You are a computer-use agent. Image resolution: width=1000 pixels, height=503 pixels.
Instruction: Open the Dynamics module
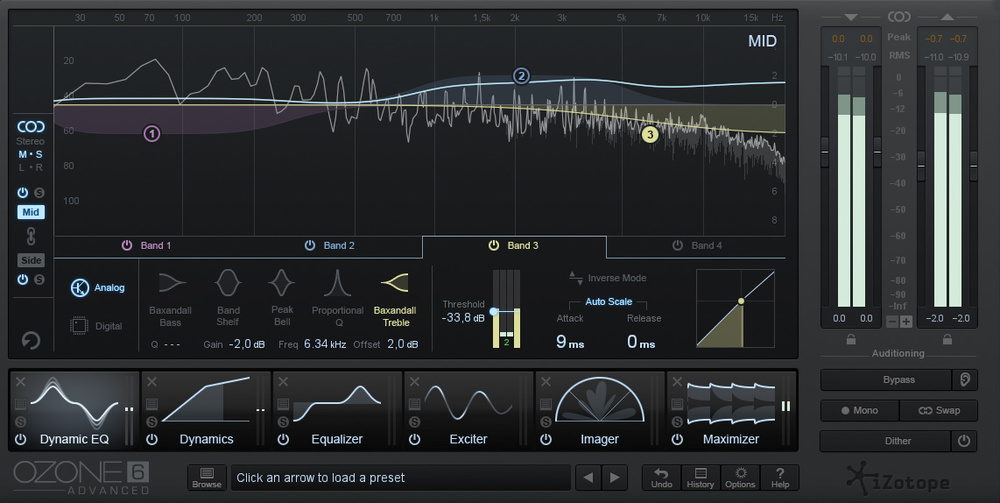click(206, 410)
